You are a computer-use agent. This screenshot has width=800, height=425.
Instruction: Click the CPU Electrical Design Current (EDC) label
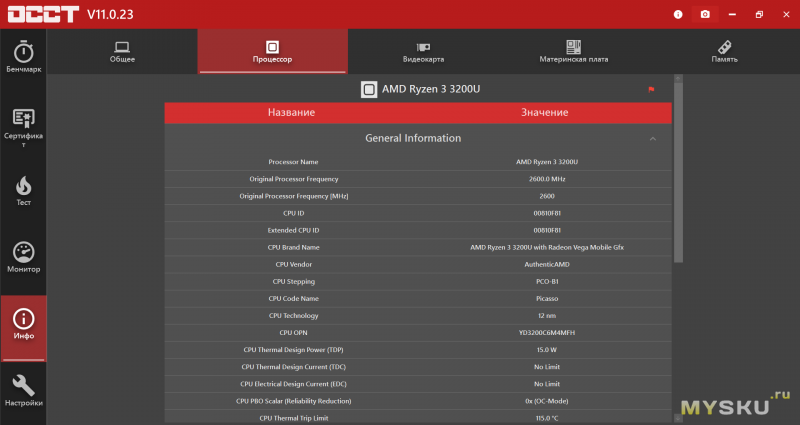tap(293, 384)
